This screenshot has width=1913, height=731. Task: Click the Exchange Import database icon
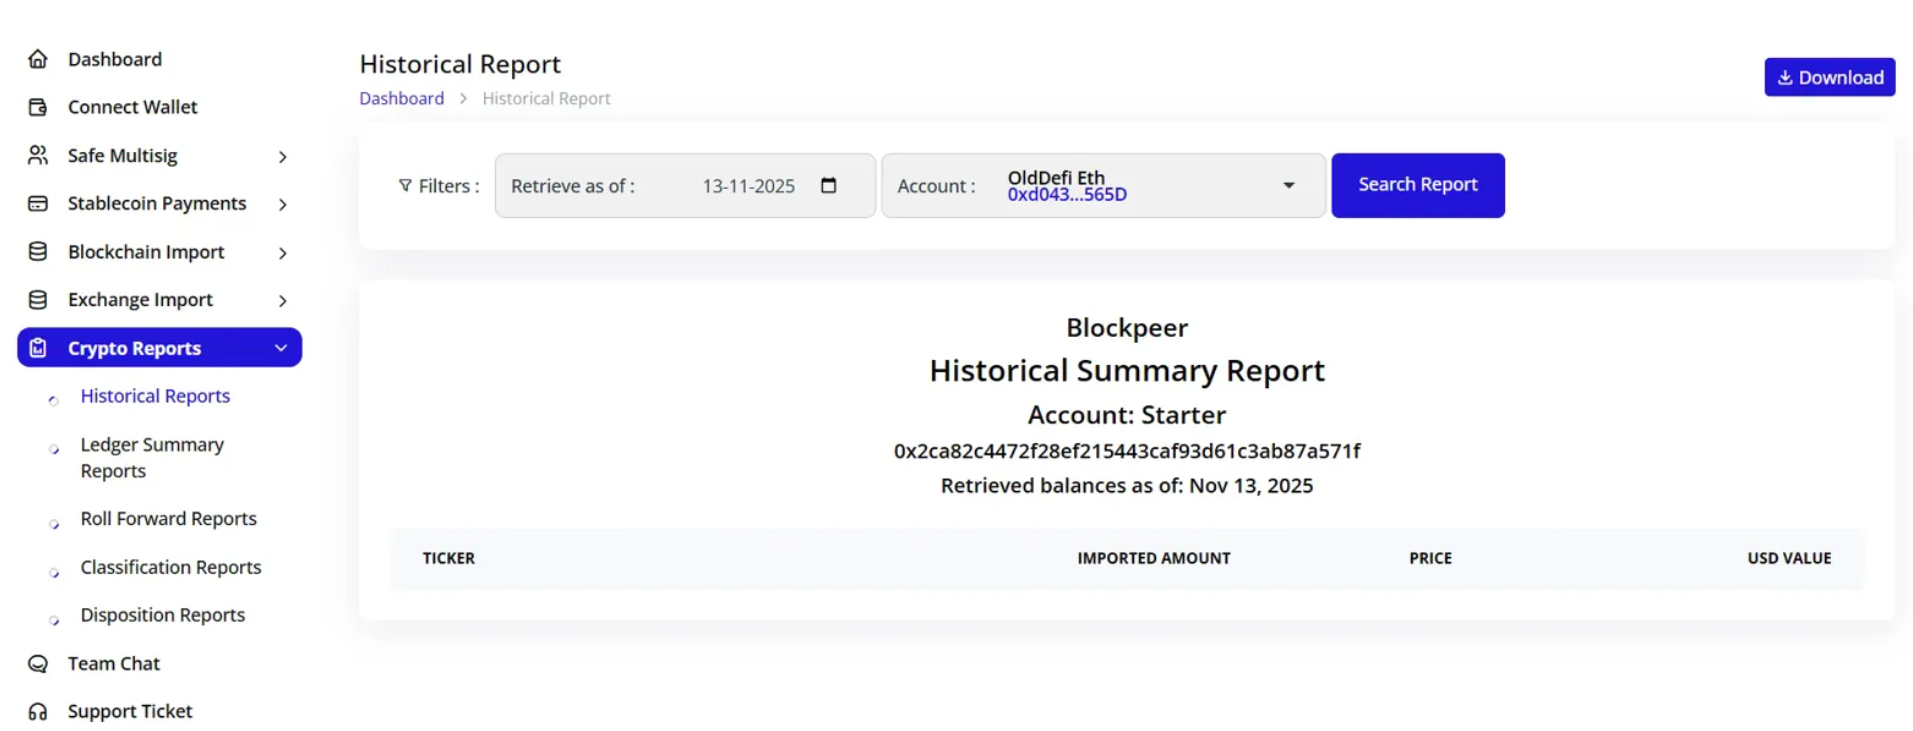[x=38, y=299]
